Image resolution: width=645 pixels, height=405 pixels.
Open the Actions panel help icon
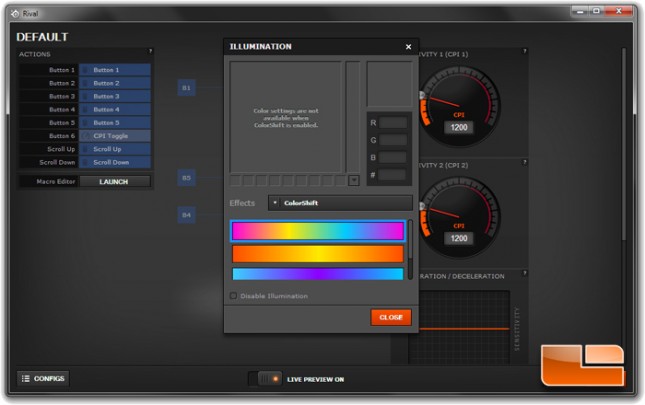pyautogui.click(x=150, y=51)
